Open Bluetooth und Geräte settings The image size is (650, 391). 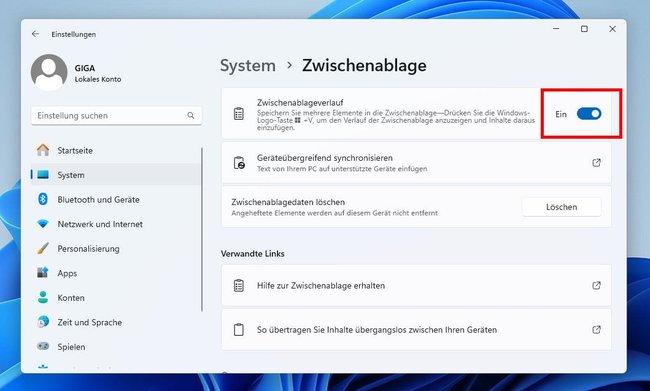[116, 199]
